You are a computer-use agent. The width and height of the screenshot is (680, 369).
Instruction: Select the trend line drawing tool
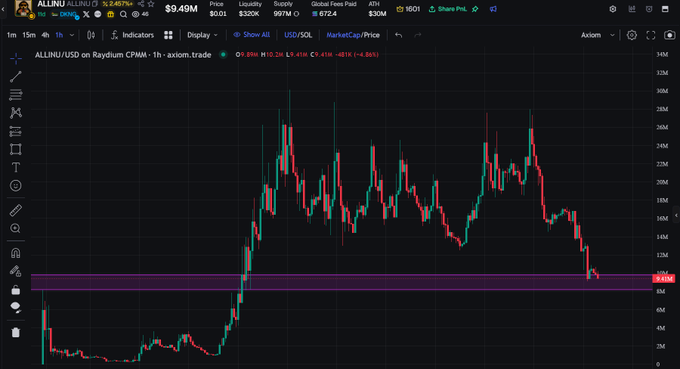(16, 76)
